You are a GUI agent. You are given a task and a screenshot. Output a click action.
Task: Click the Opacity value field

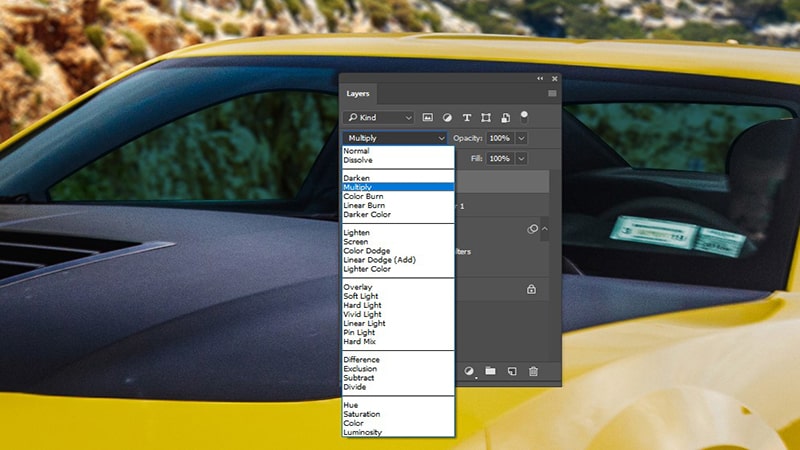(x=499, y=138)
